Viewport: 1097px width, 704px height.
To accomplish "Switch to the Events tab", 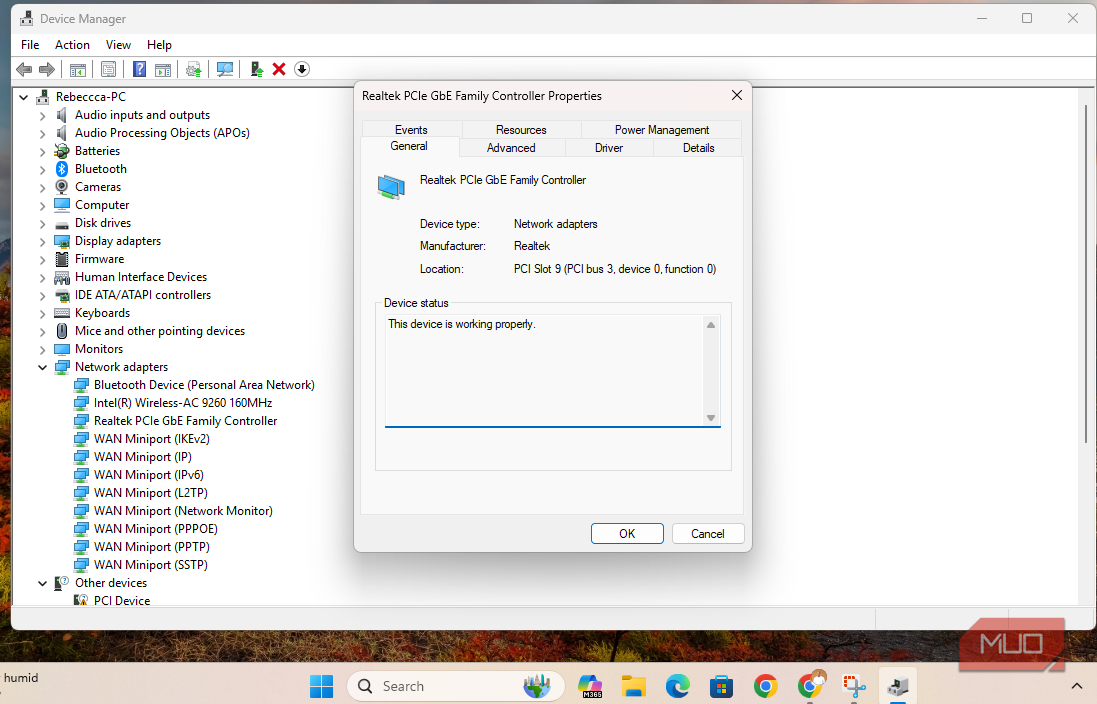I will point(411,129).
